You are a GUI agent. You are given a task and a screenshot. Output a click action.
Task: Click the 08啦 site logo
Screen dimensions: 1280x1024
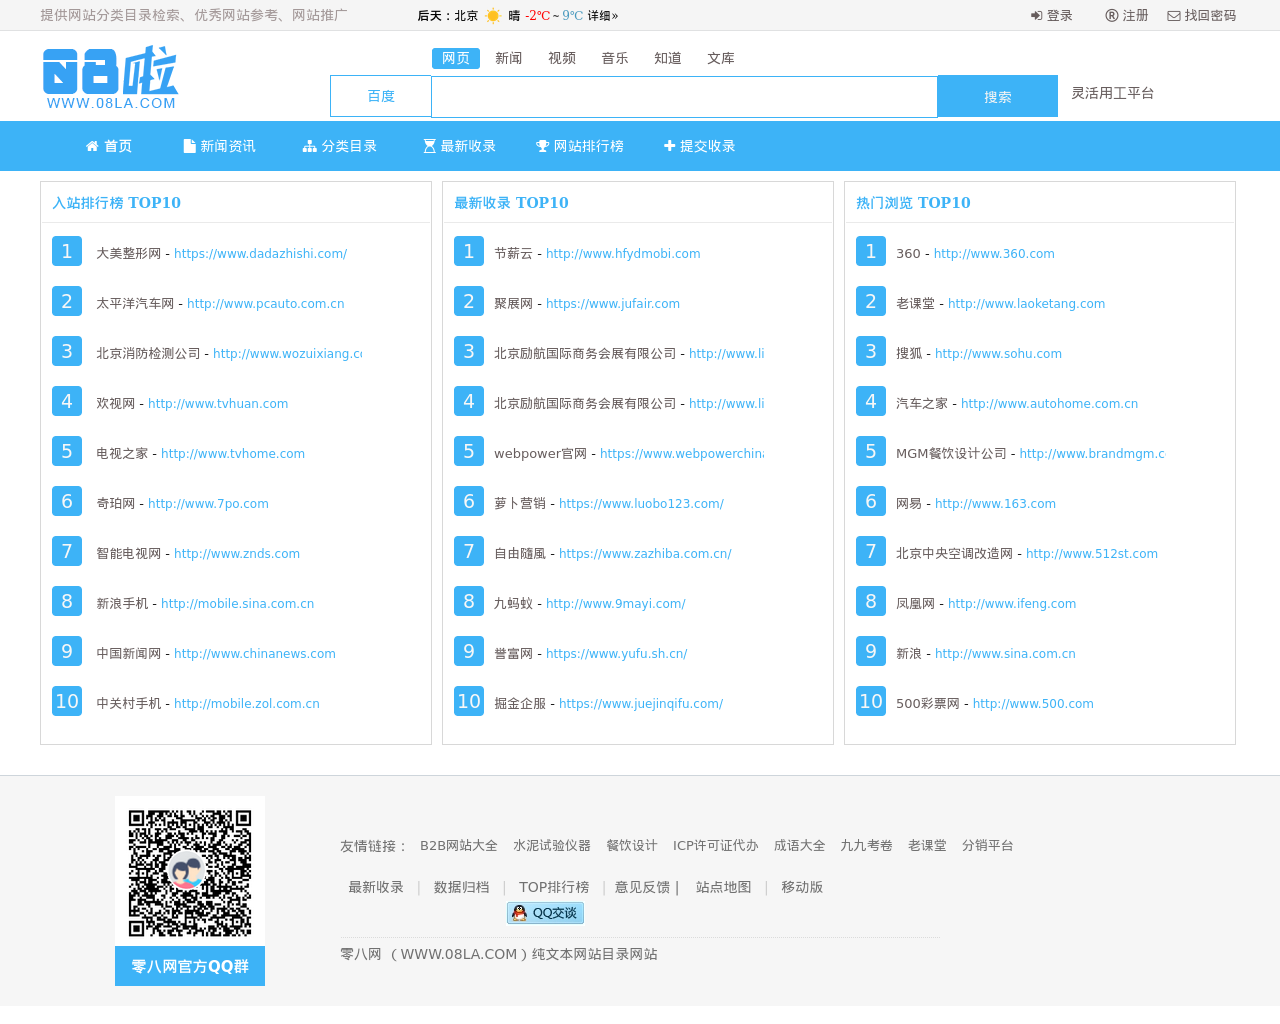[x=110, y=77]
